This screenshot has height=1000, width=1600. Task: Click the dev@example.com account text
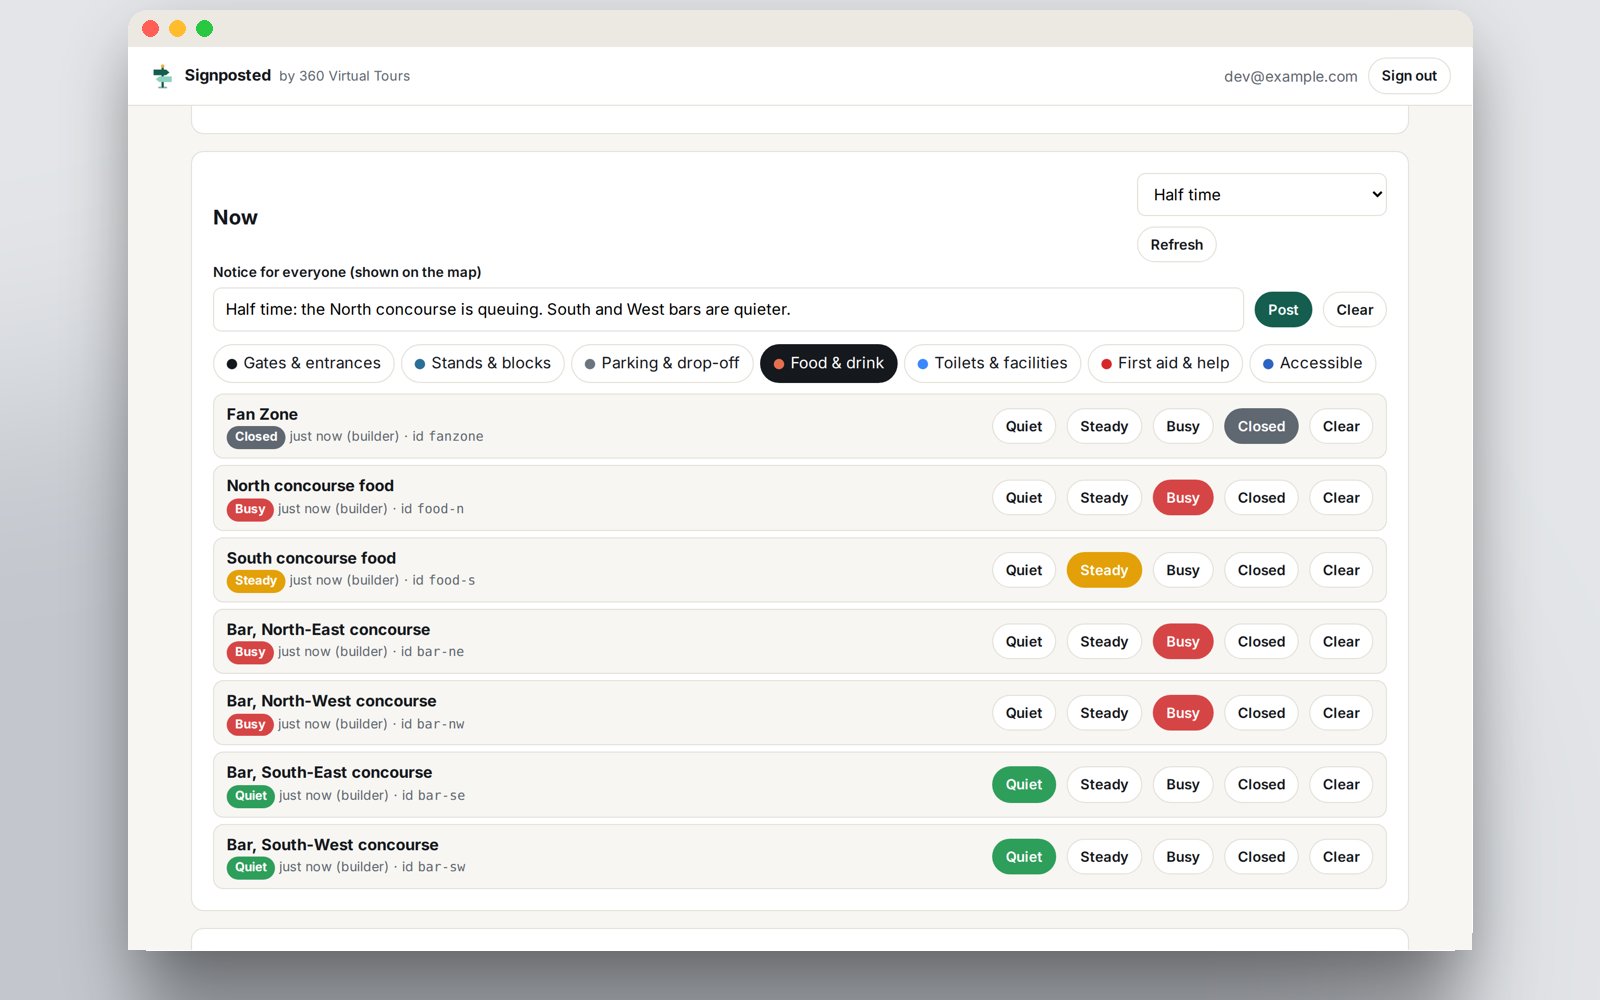point(1290,76)
